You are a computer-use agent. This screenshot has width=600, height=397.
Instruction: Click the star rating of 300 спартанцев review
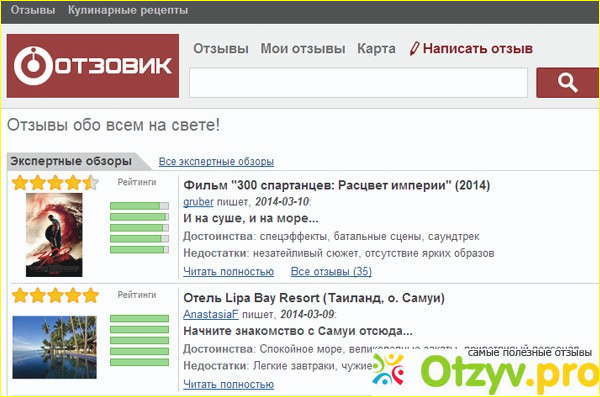(55, 183)
